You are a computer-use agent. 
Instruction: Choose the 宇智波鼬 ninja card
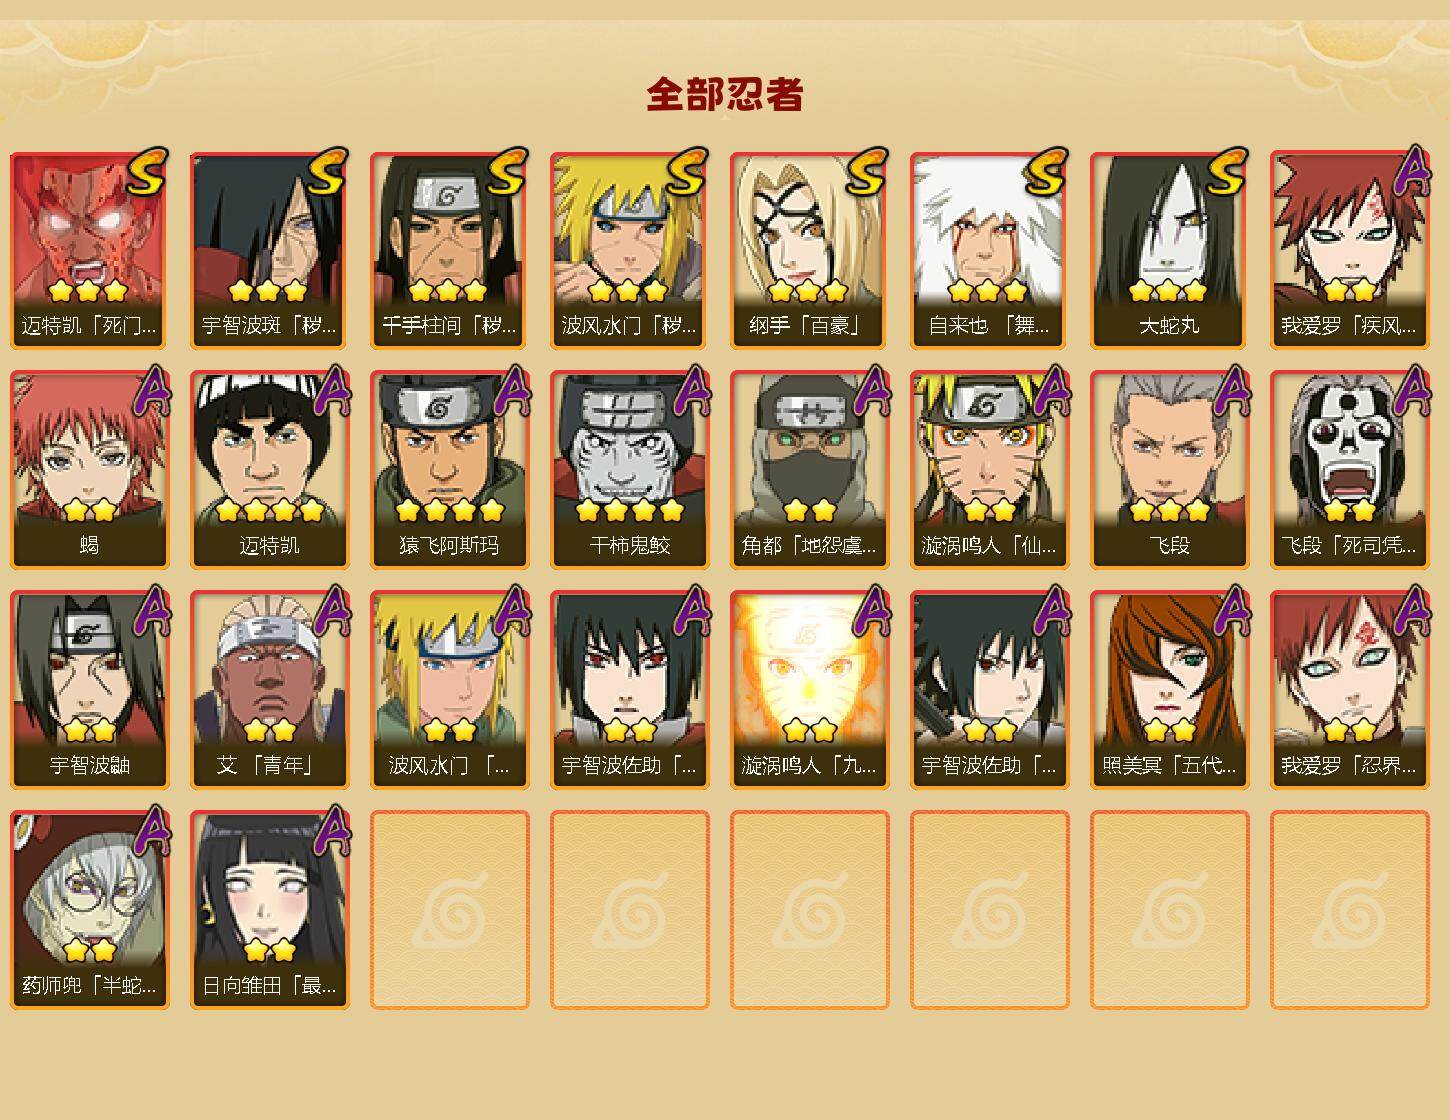click(89, 690)
